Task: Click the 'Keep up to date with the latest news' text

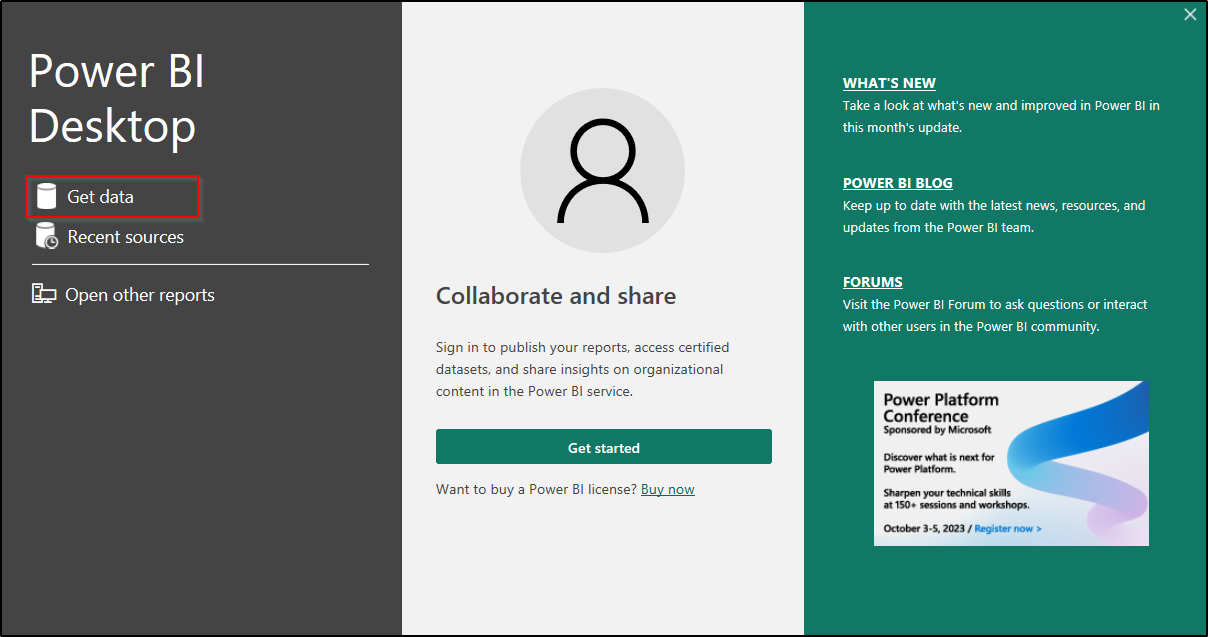Action: click(x=994, y=216)
